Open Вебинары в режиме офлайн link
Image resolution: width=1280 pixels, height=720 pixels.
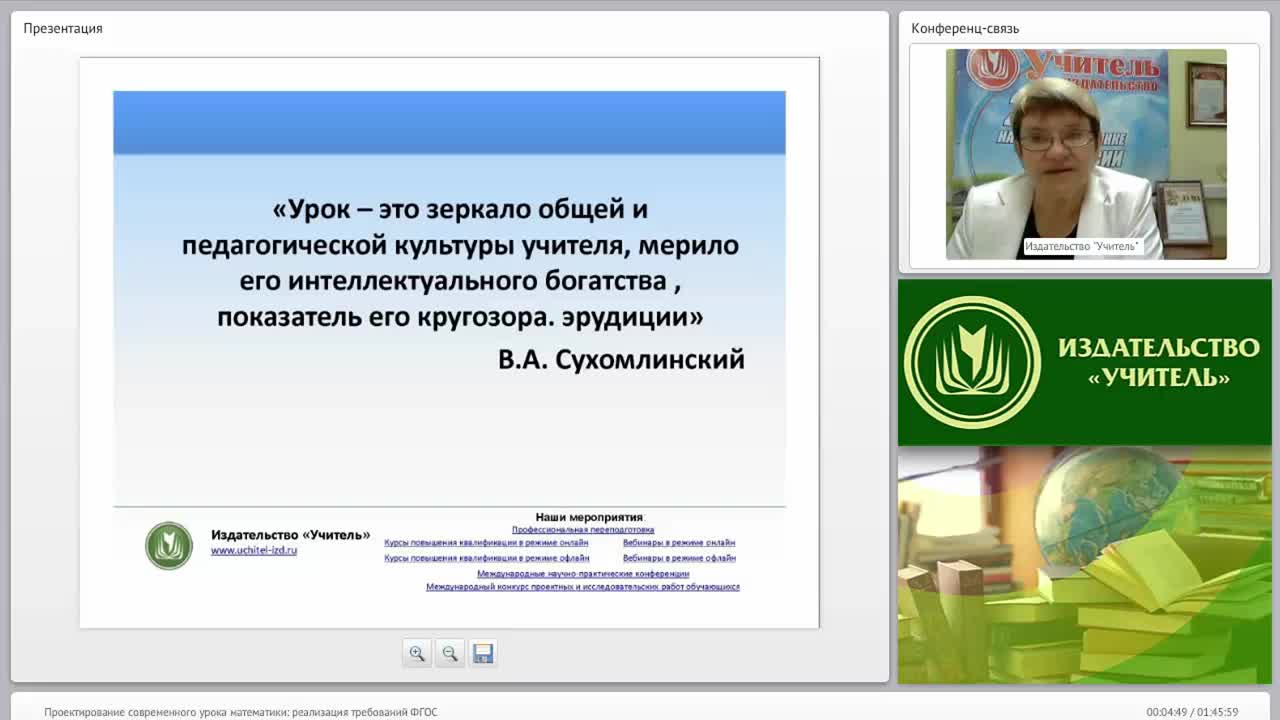[679, 558]
